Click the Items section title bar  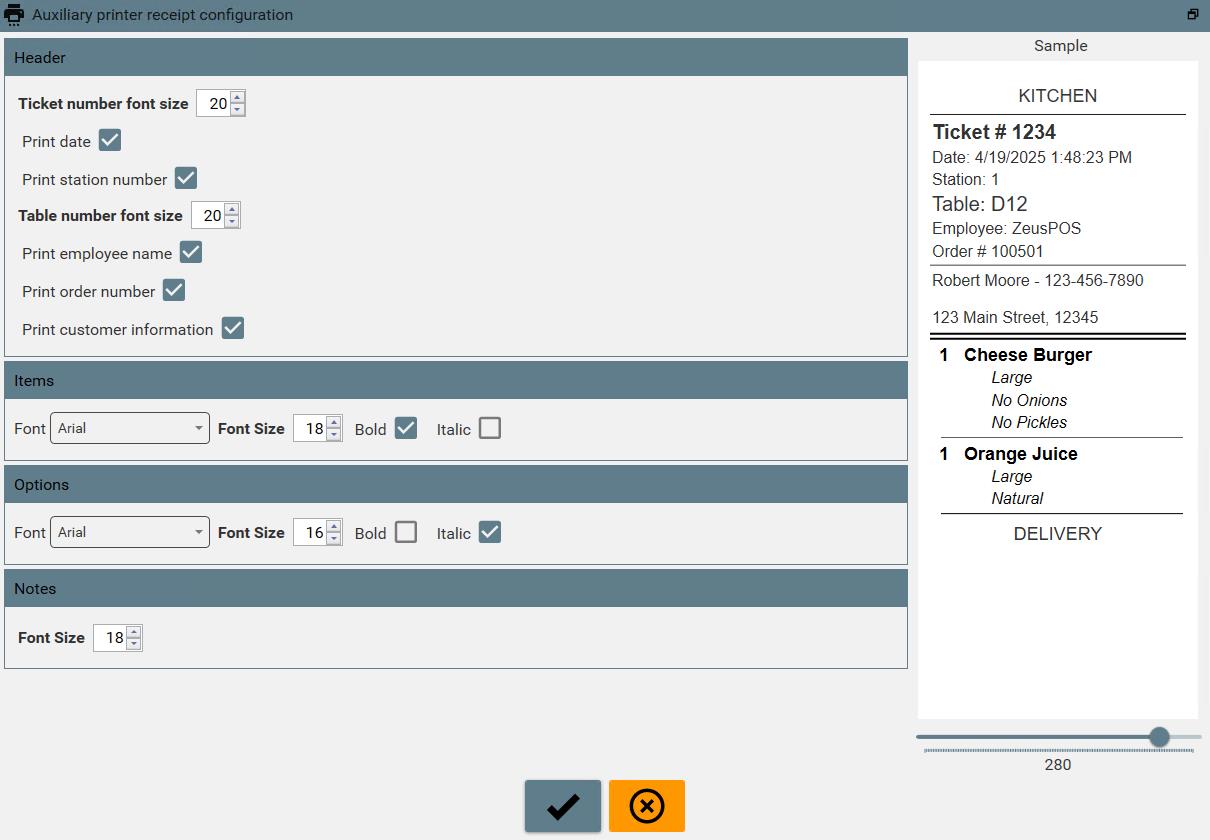click(x=456, y=380)
